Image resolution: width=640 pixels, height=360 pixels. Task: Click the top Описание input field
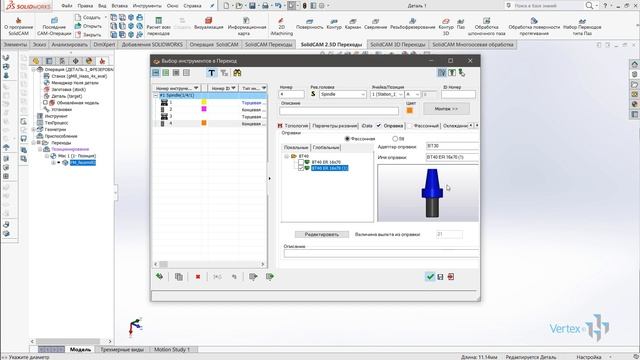point(339,111)
